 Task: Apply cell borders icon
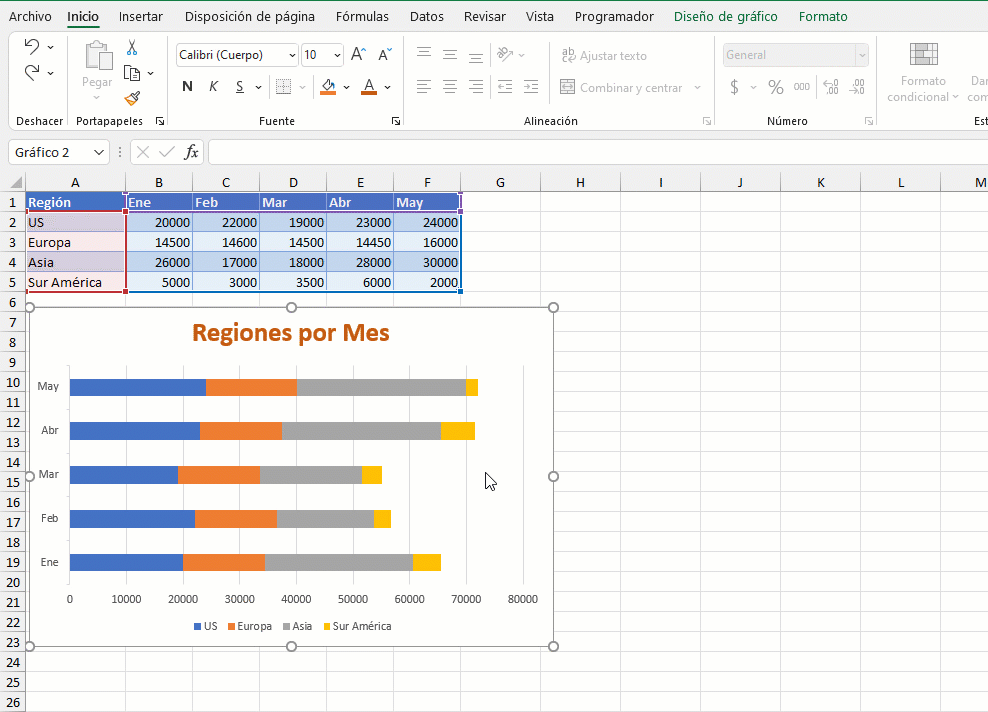(x=284, y=87)
